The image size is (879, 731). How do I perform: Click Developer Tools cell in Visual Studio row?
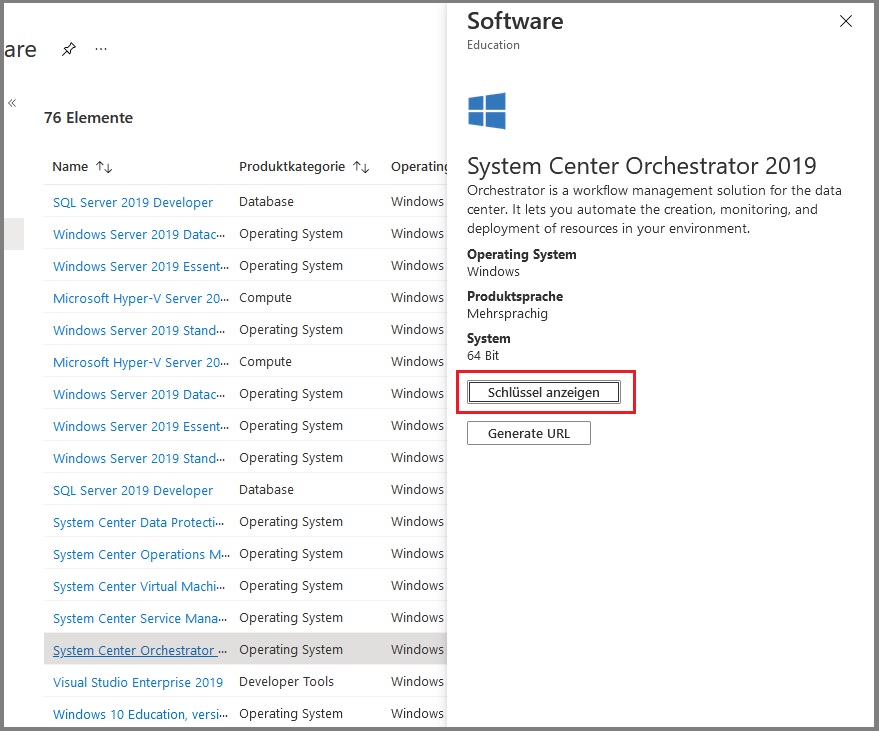click(286, 682)
